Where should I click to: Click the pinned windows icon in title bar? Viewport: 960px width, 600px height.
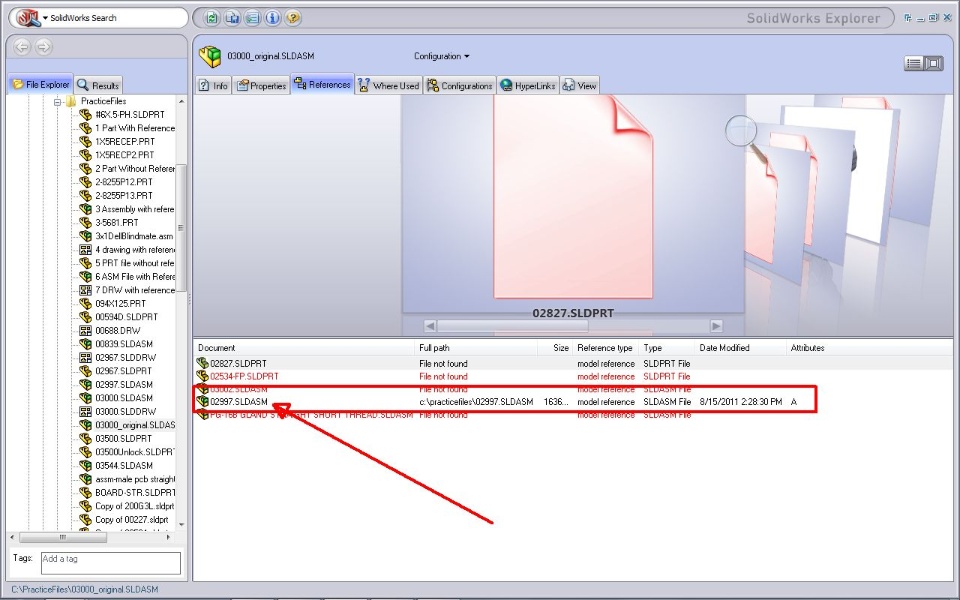pos(908,18)
